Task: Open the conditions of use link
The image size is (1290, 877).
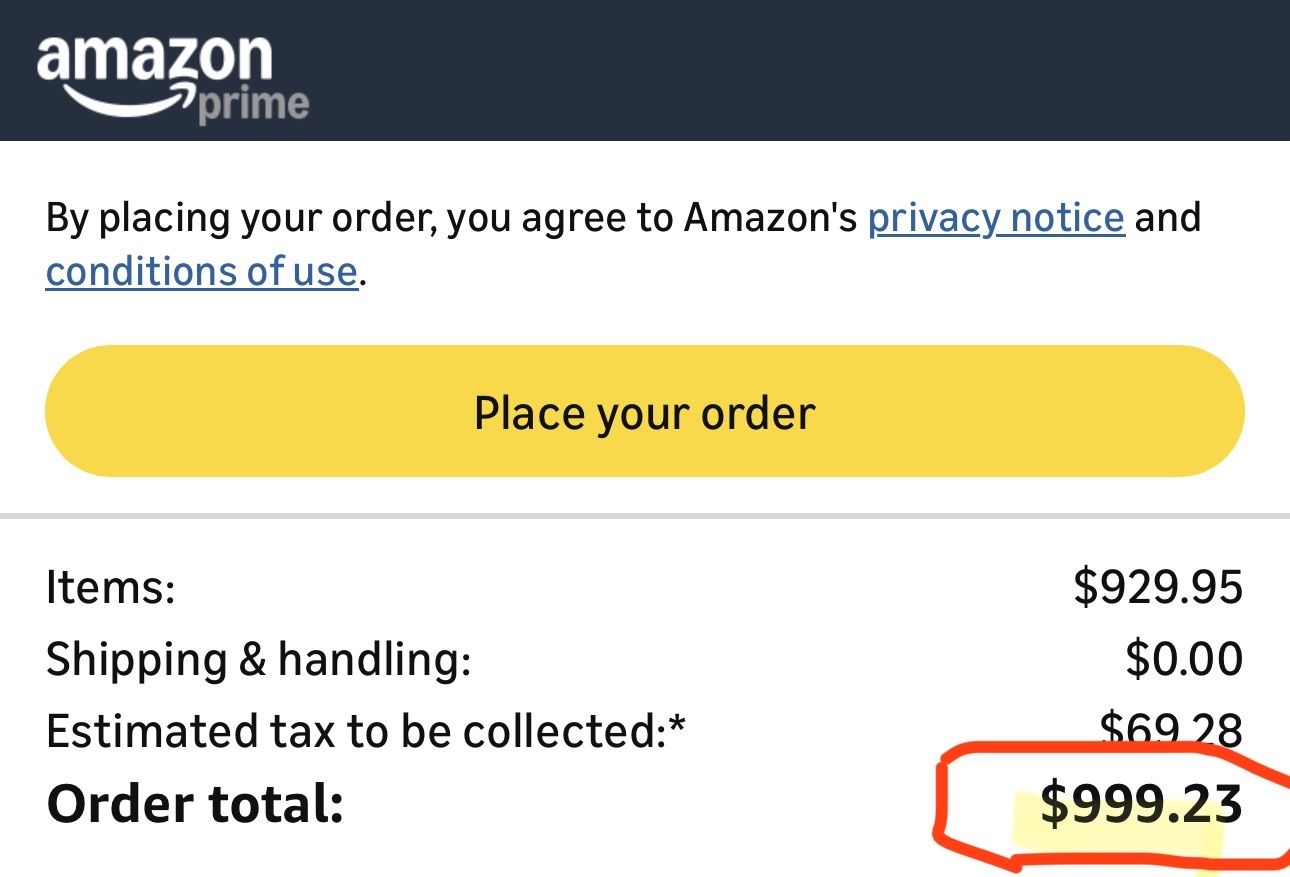Action: pos(201,272)
